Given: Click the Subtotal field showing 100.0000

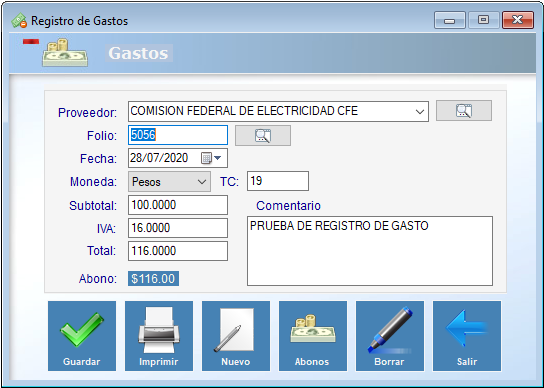Looking at the screenshot, I should pos(178,205).
